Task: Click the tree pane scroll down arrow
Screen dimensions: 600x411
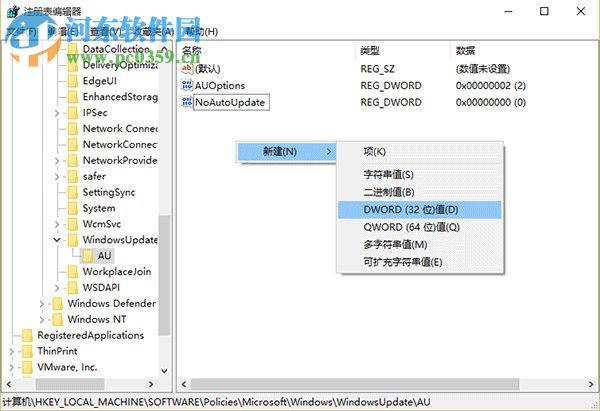Action: [x=165, y=370]
